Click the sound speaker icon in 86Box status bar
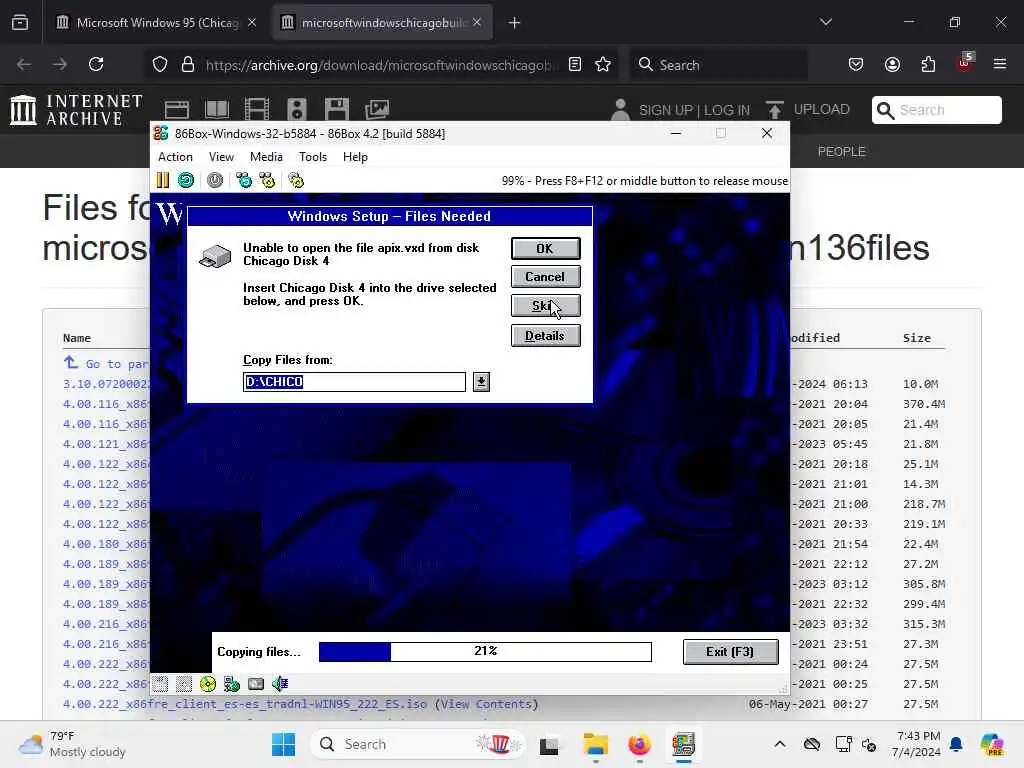The height and width of the screenshot is (768, 1024). coord(280,684)
